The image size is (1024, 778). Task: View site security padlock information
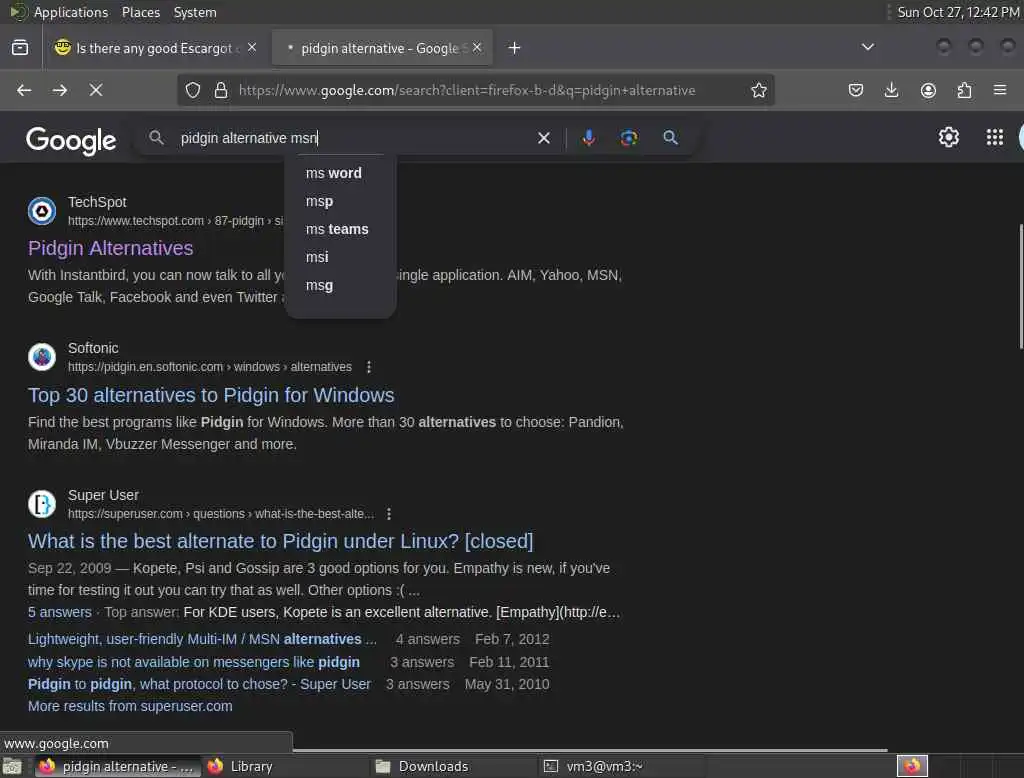[x=221, y=90]
